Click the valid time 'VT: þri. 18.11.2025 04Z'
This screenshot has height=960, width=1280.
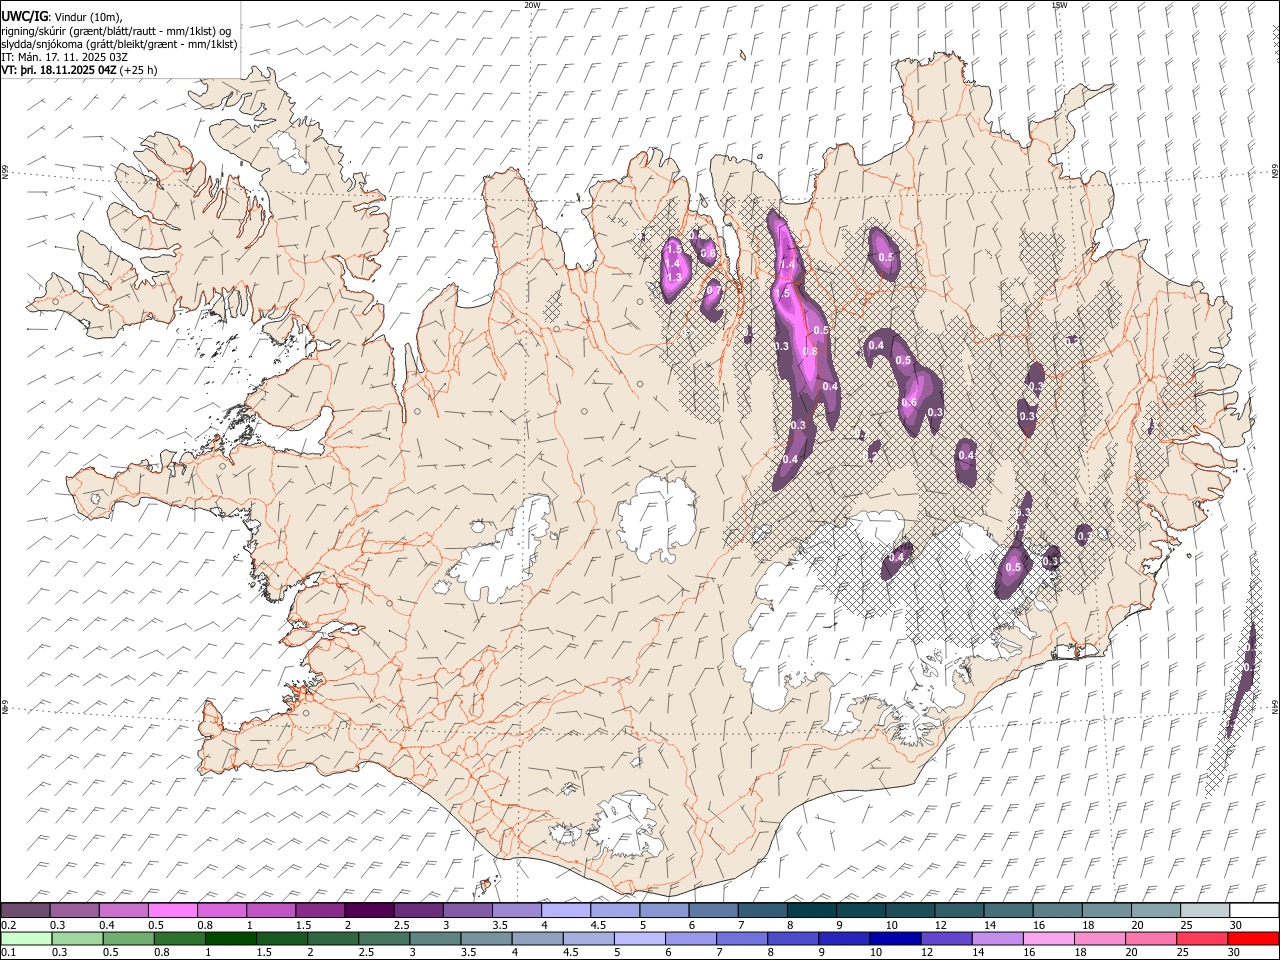(x=58, y=70)
